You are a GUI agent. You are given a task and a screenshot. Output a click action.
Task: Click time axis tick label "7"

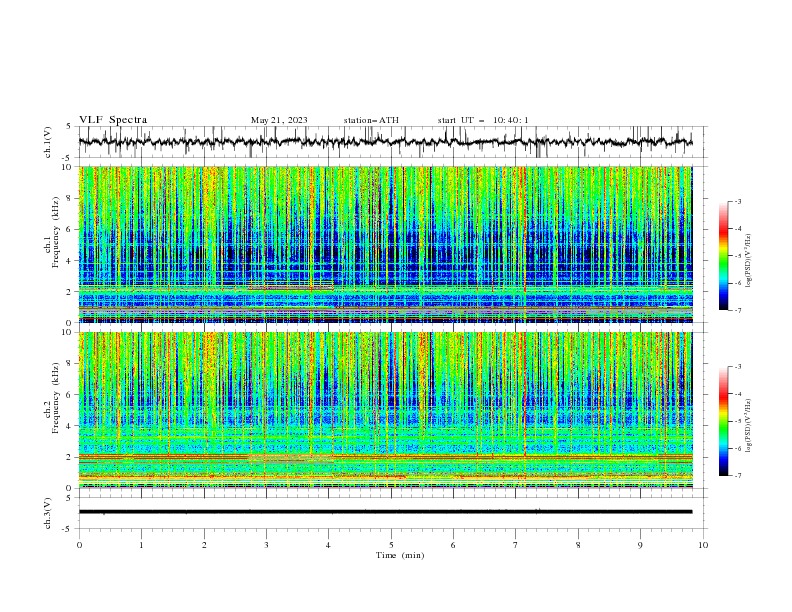click(516, 545)
